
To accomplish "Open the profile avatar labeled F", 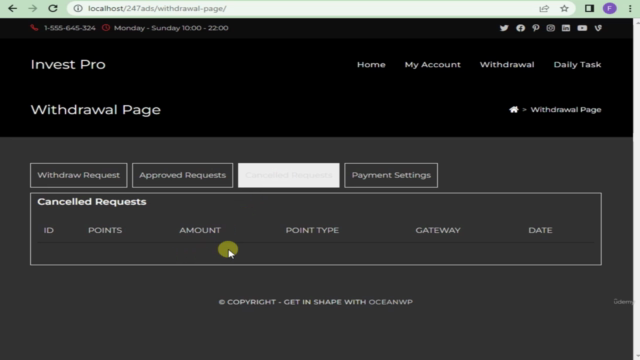I will tap(610, 9).
